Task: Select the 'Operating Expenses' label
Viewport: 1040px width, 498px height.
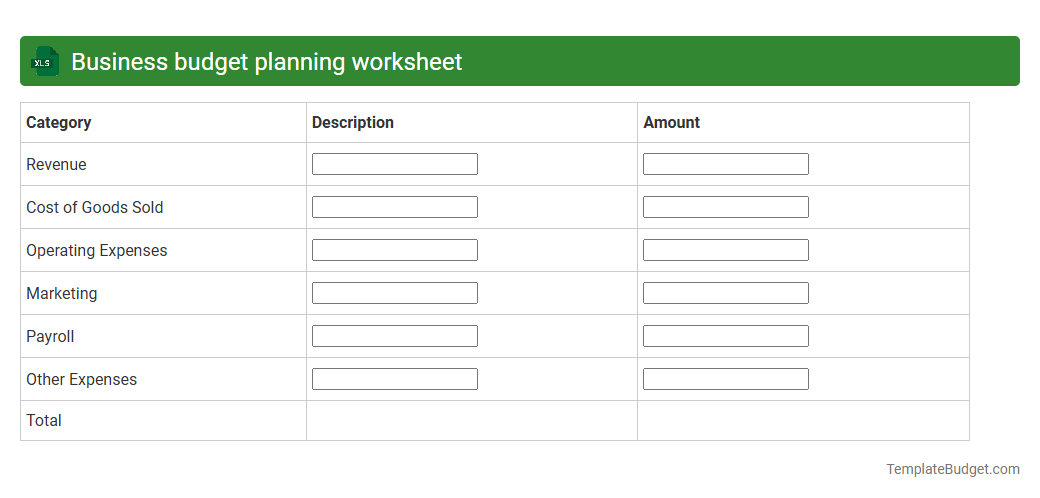Action: [97, 251]
